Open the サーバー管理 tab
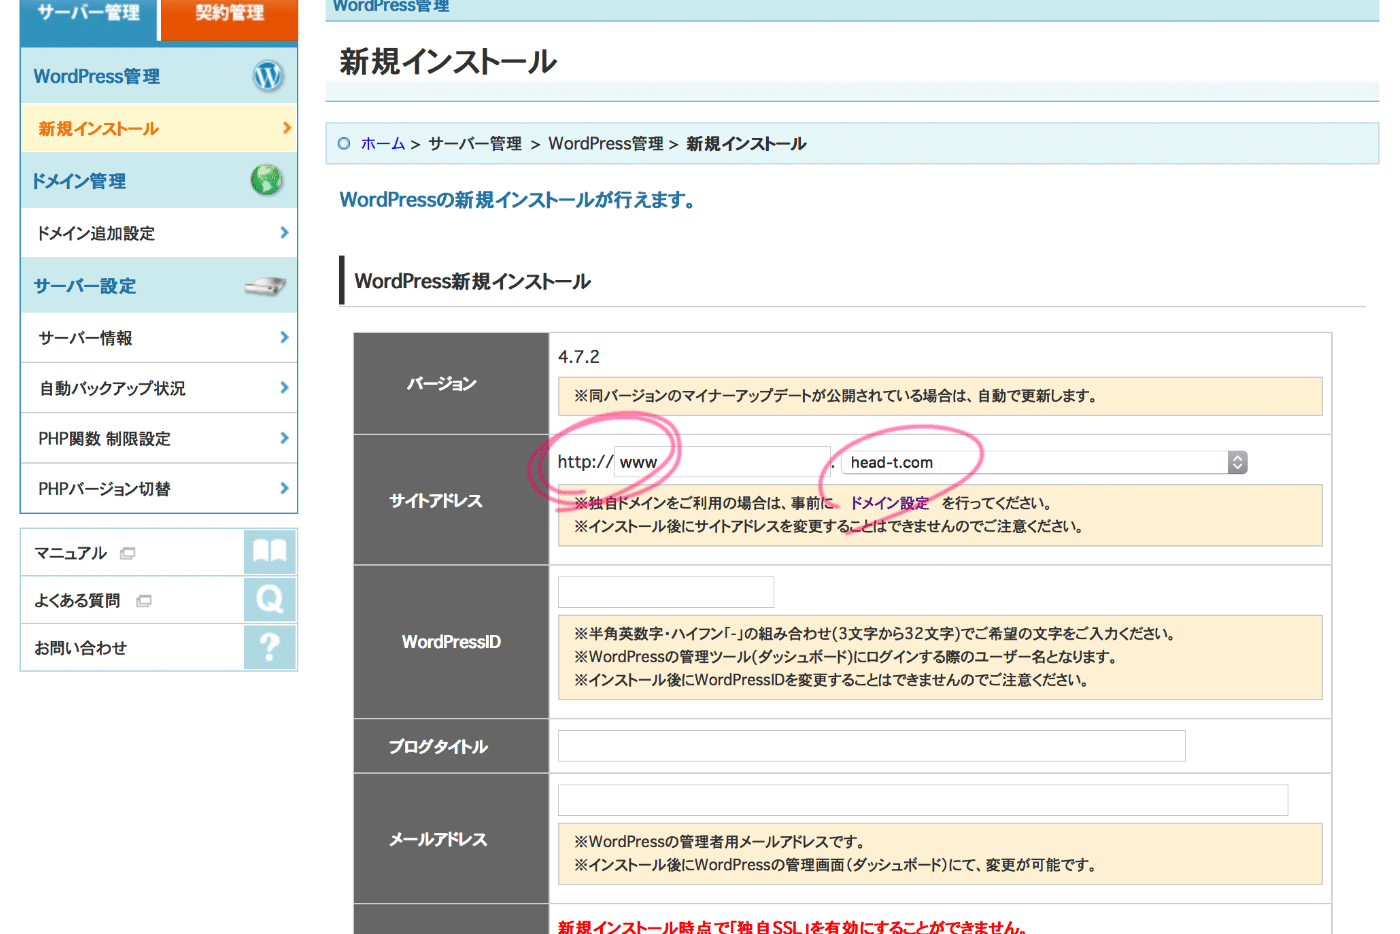The height and width of the screenshot is (934, 1400). 88,18
